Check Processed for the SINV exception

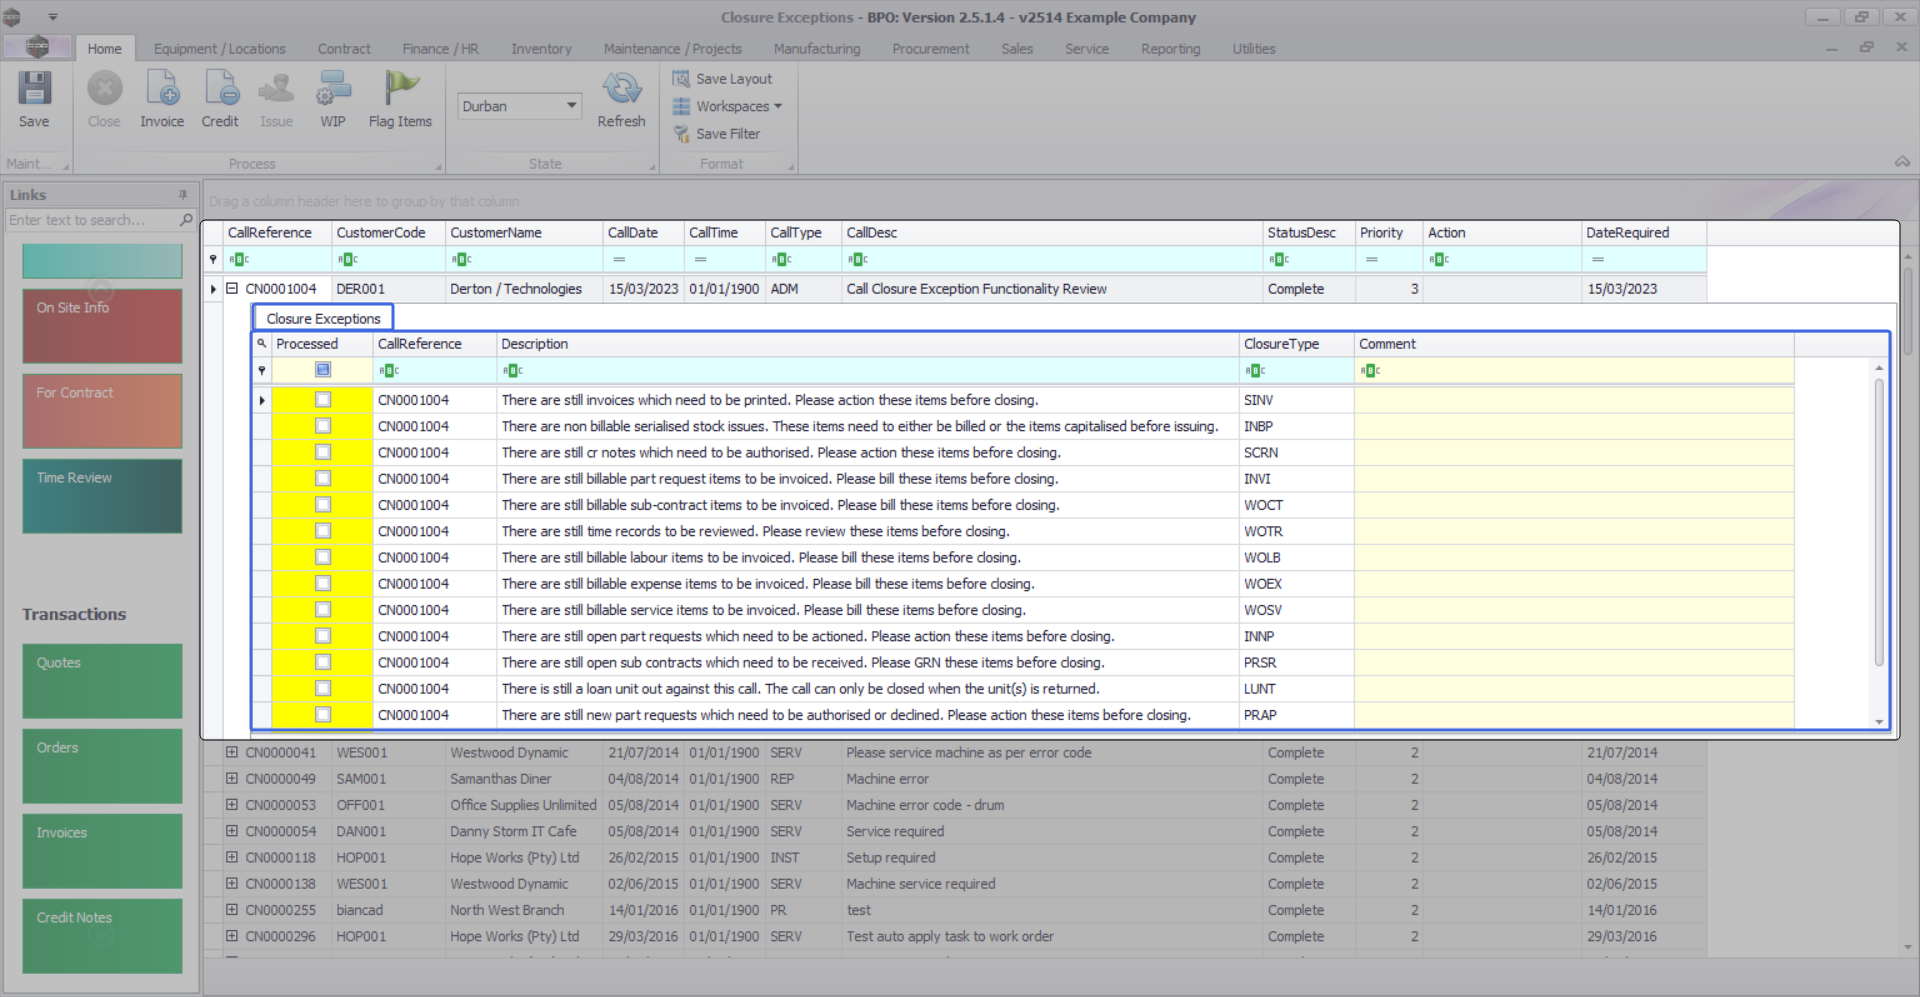(x=323, y=400)
